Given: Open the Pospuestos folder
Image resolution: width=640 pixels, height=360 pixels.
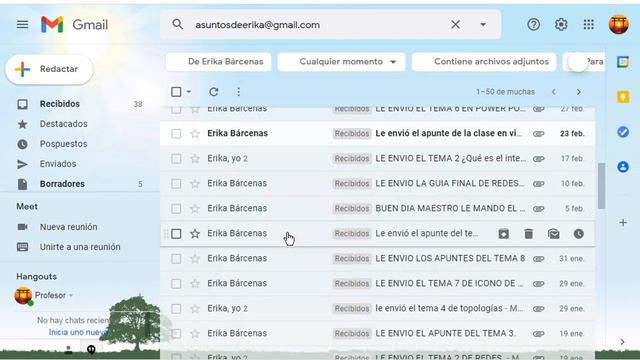Looking at the screenshot, I should 63,144.
